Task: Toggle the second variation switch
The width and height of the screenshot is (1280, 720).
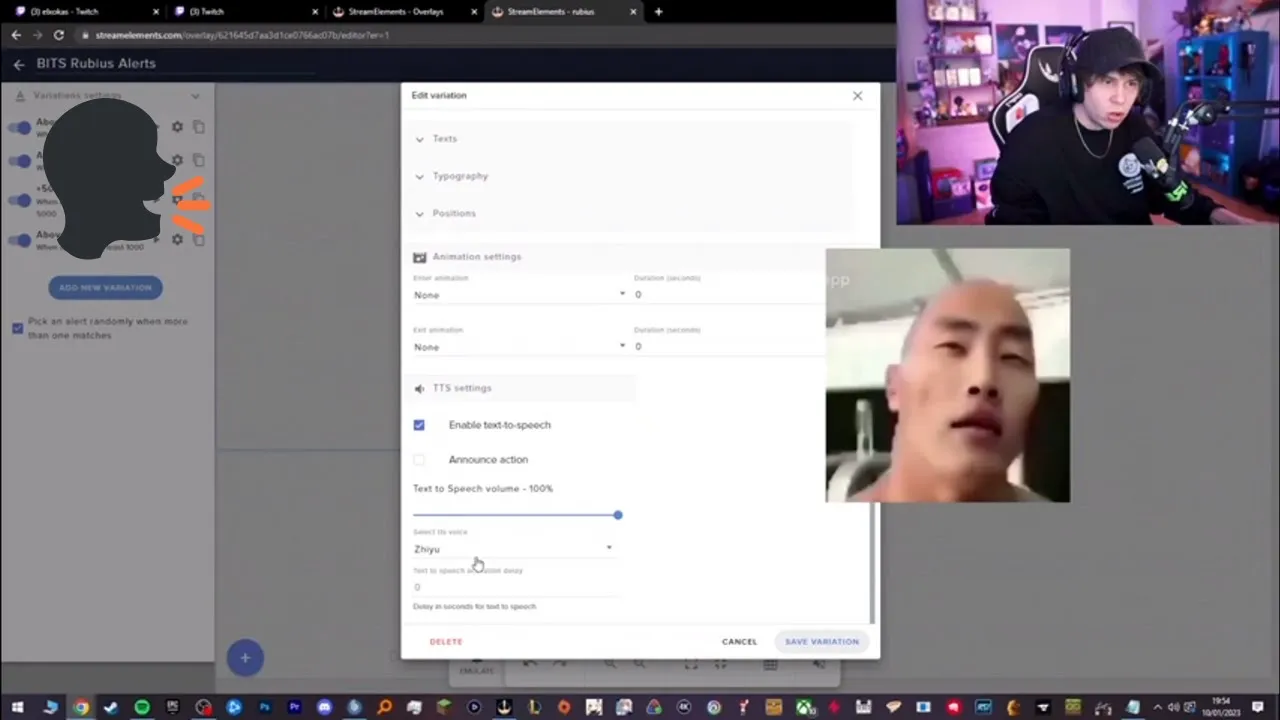Action: pos(20,161)
